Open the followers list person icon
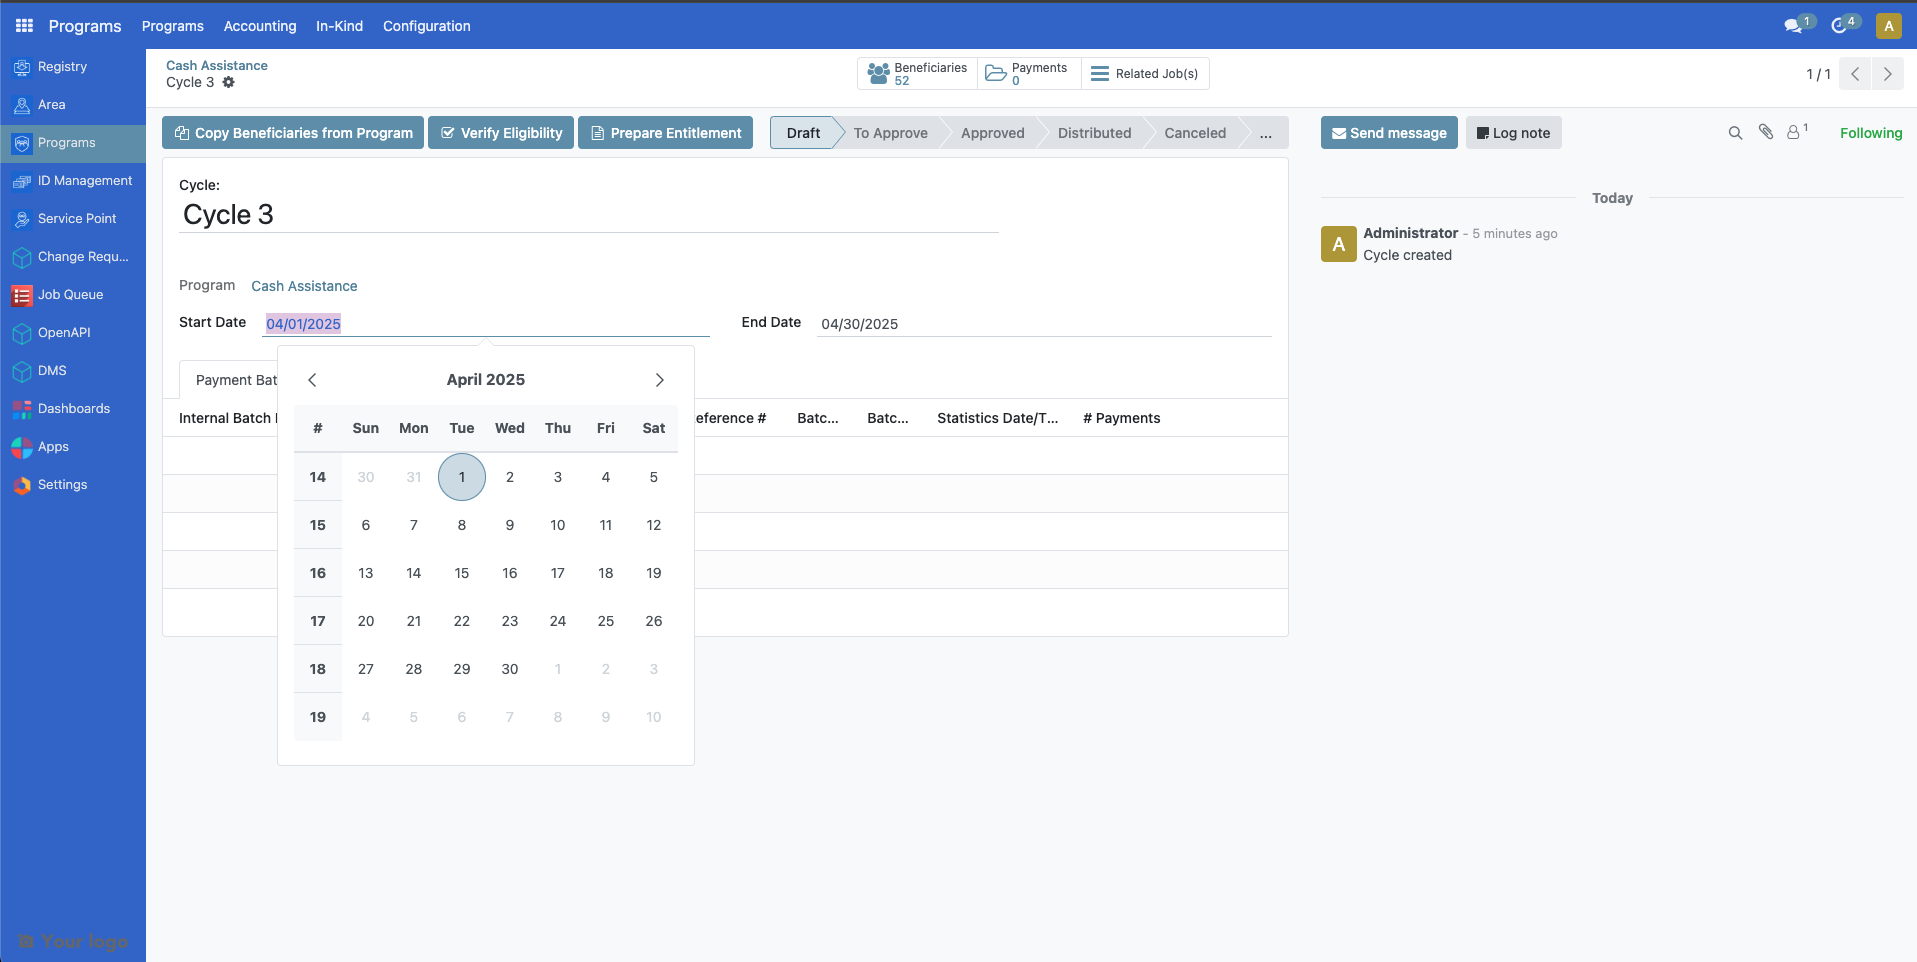 (x=1795, y=132)
